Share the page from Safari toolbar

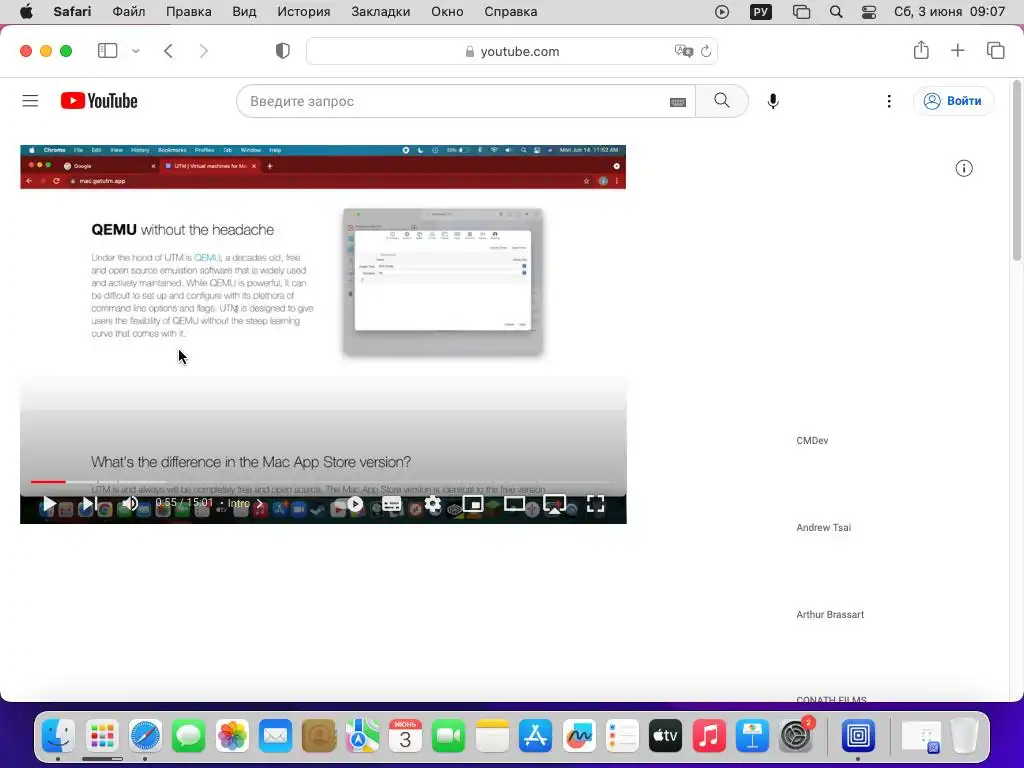921,50
